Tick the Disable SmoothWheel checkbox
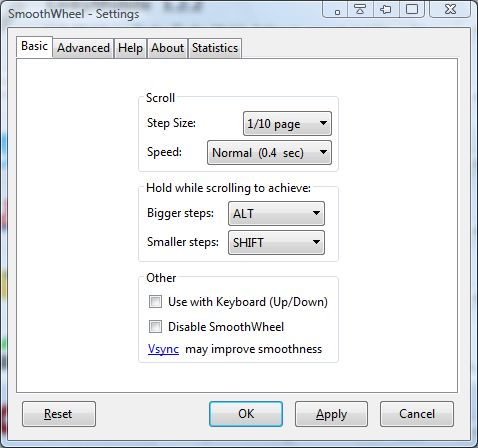Screen dimensions: 478x448 tap(155, 326)
